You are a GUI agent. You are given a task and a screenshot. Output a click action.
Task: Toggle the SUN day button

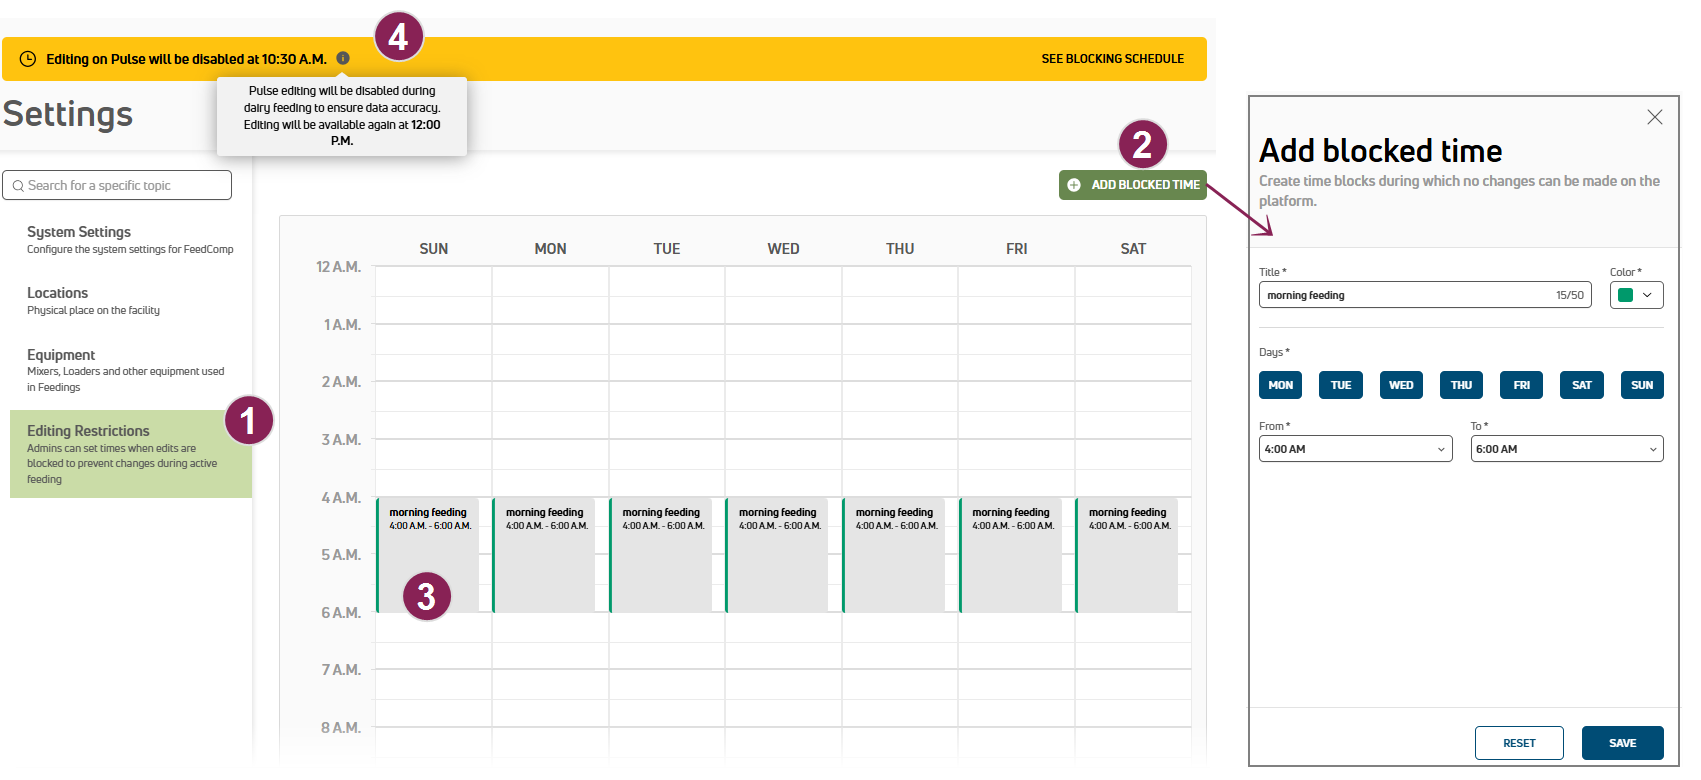tap(1641, 385)
